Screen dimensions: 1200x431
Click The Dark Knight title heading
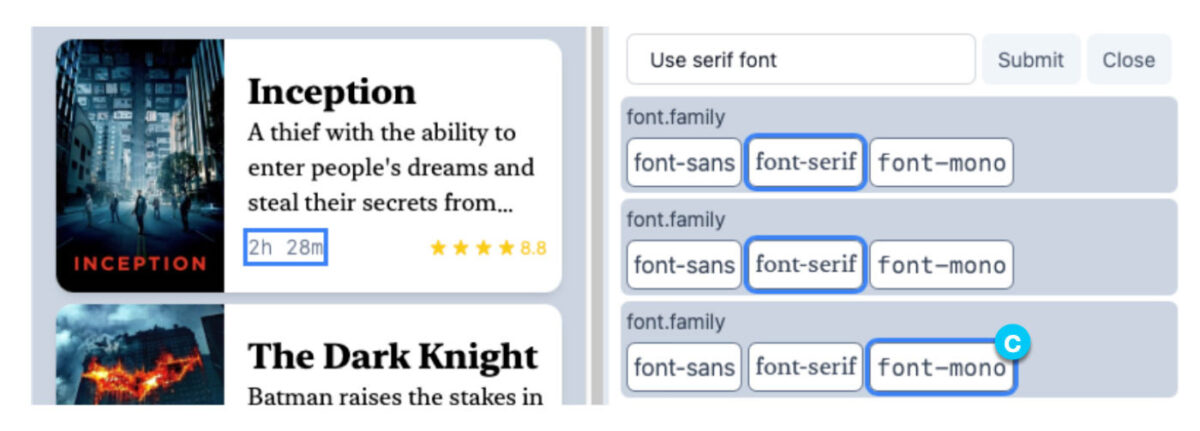pos(392,356)
